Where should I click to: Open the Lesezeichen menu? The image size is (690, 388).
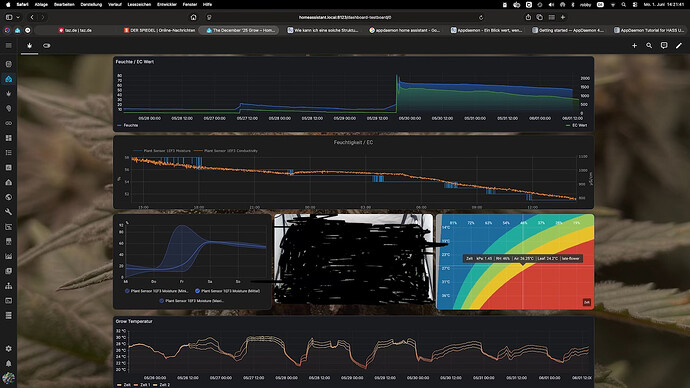[x=139, y=4]
